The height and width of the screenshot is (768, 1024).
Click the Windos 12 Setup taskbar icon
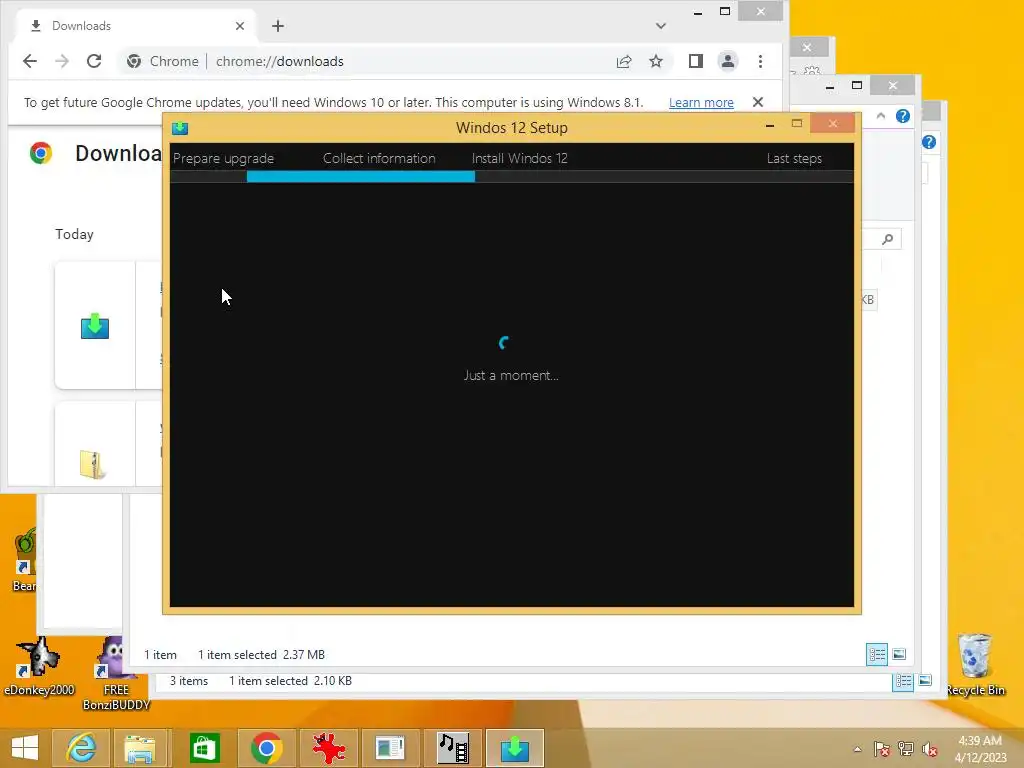click(x=515, y=748)
